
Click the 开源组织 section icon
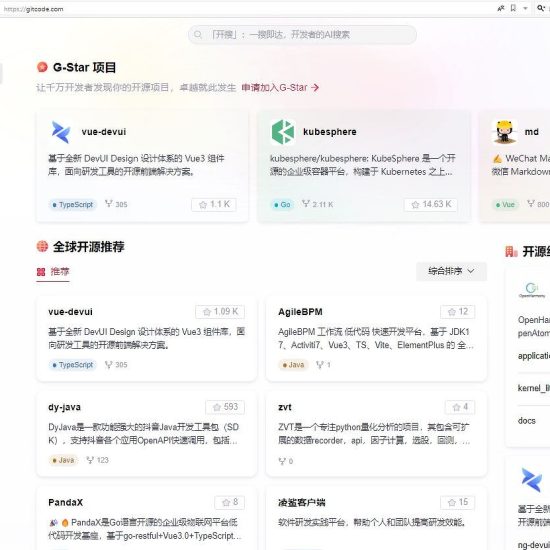(x=511, y=251)
